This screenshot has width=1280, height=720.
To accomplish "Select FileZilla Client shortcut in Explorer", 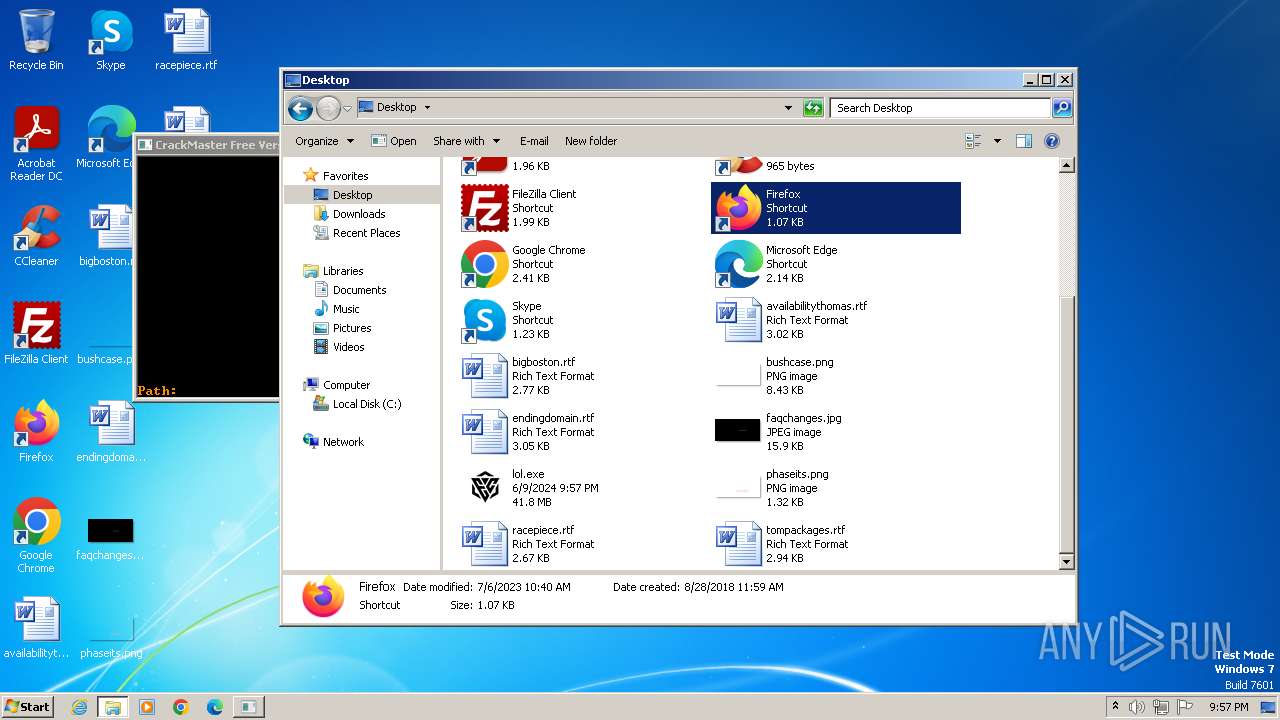I will pos(583,208).
